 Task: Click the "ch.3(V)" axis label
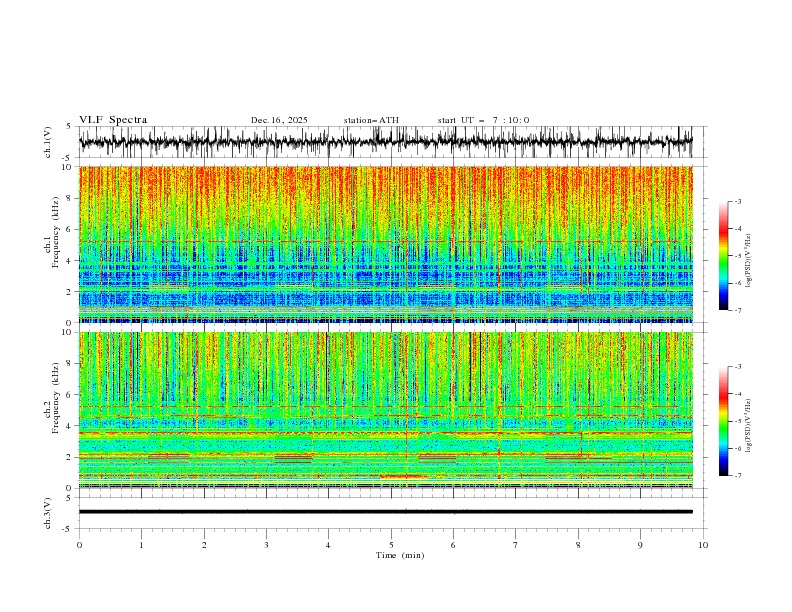coord(48,513)
